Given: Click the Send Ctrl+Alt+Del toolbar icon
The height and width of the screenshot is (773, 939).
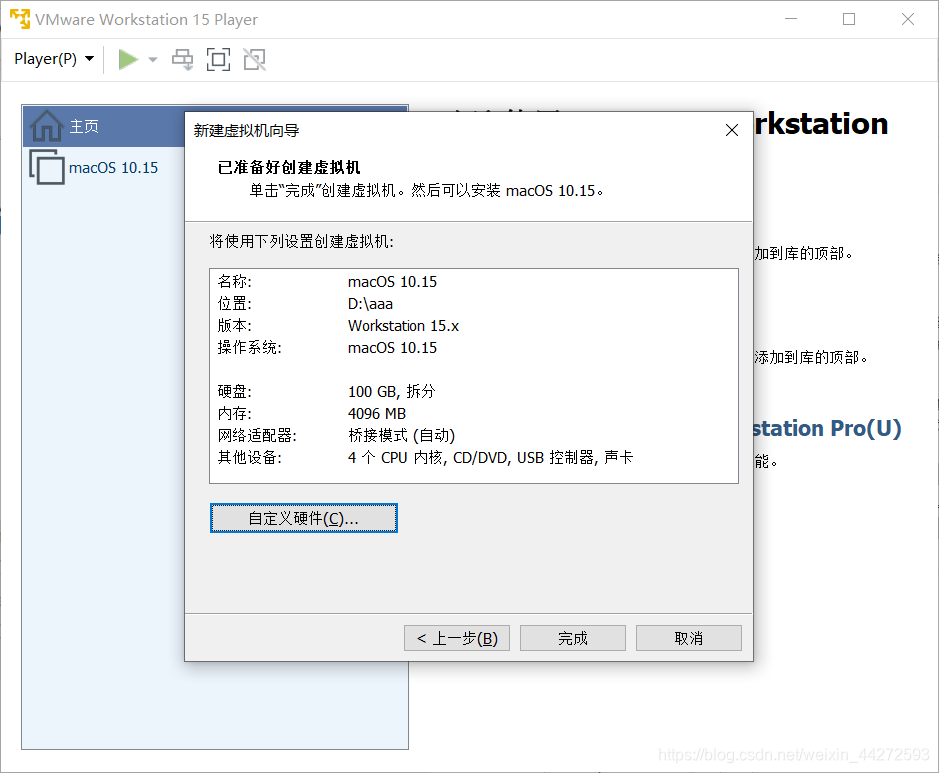Looking at the screenshot, I should (182, 60).
